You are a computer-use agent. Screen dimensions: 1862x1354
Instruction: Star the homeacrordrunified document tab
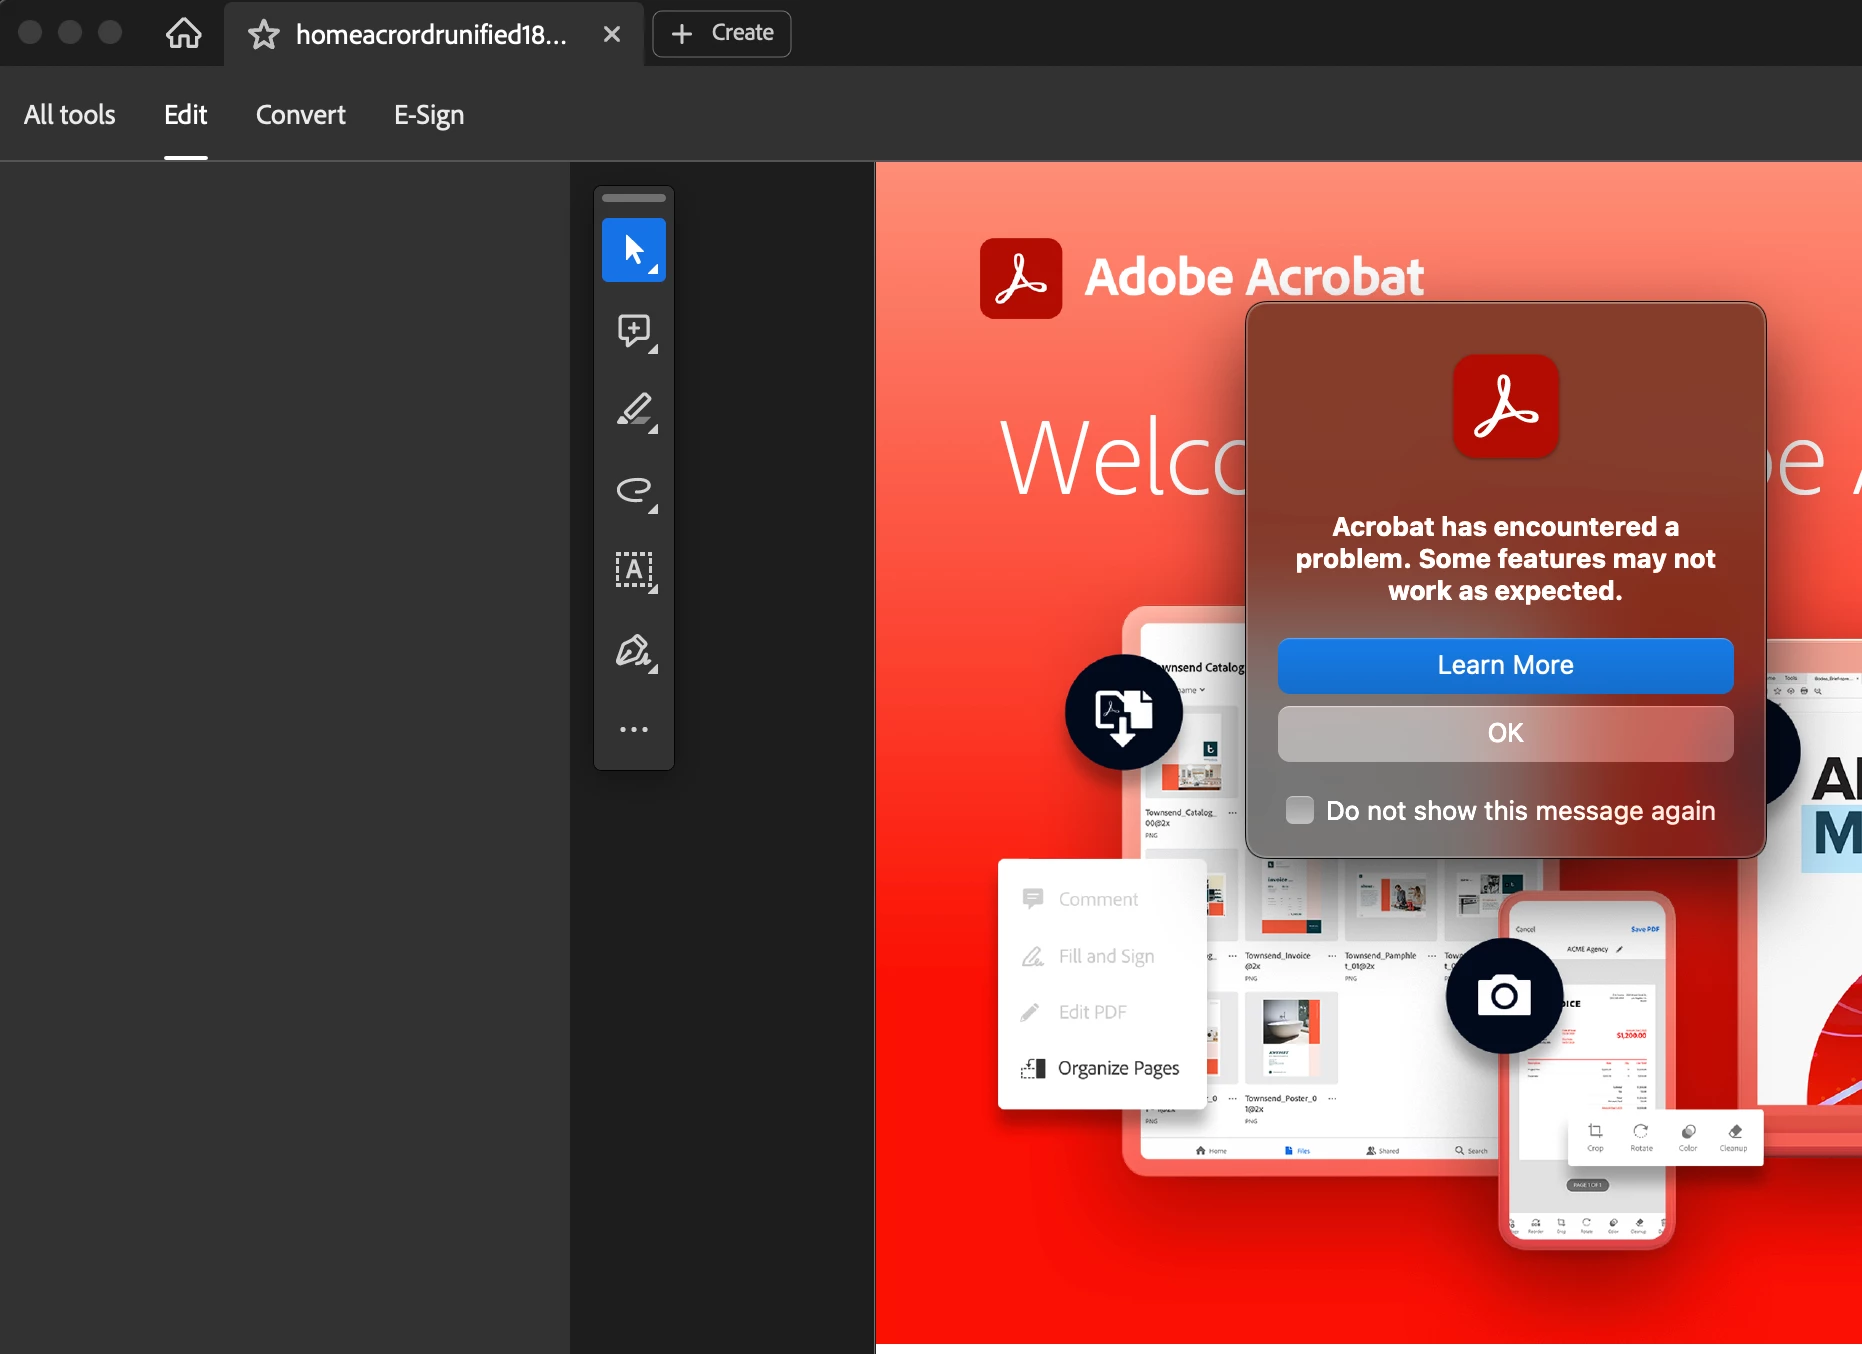[264, 34]
